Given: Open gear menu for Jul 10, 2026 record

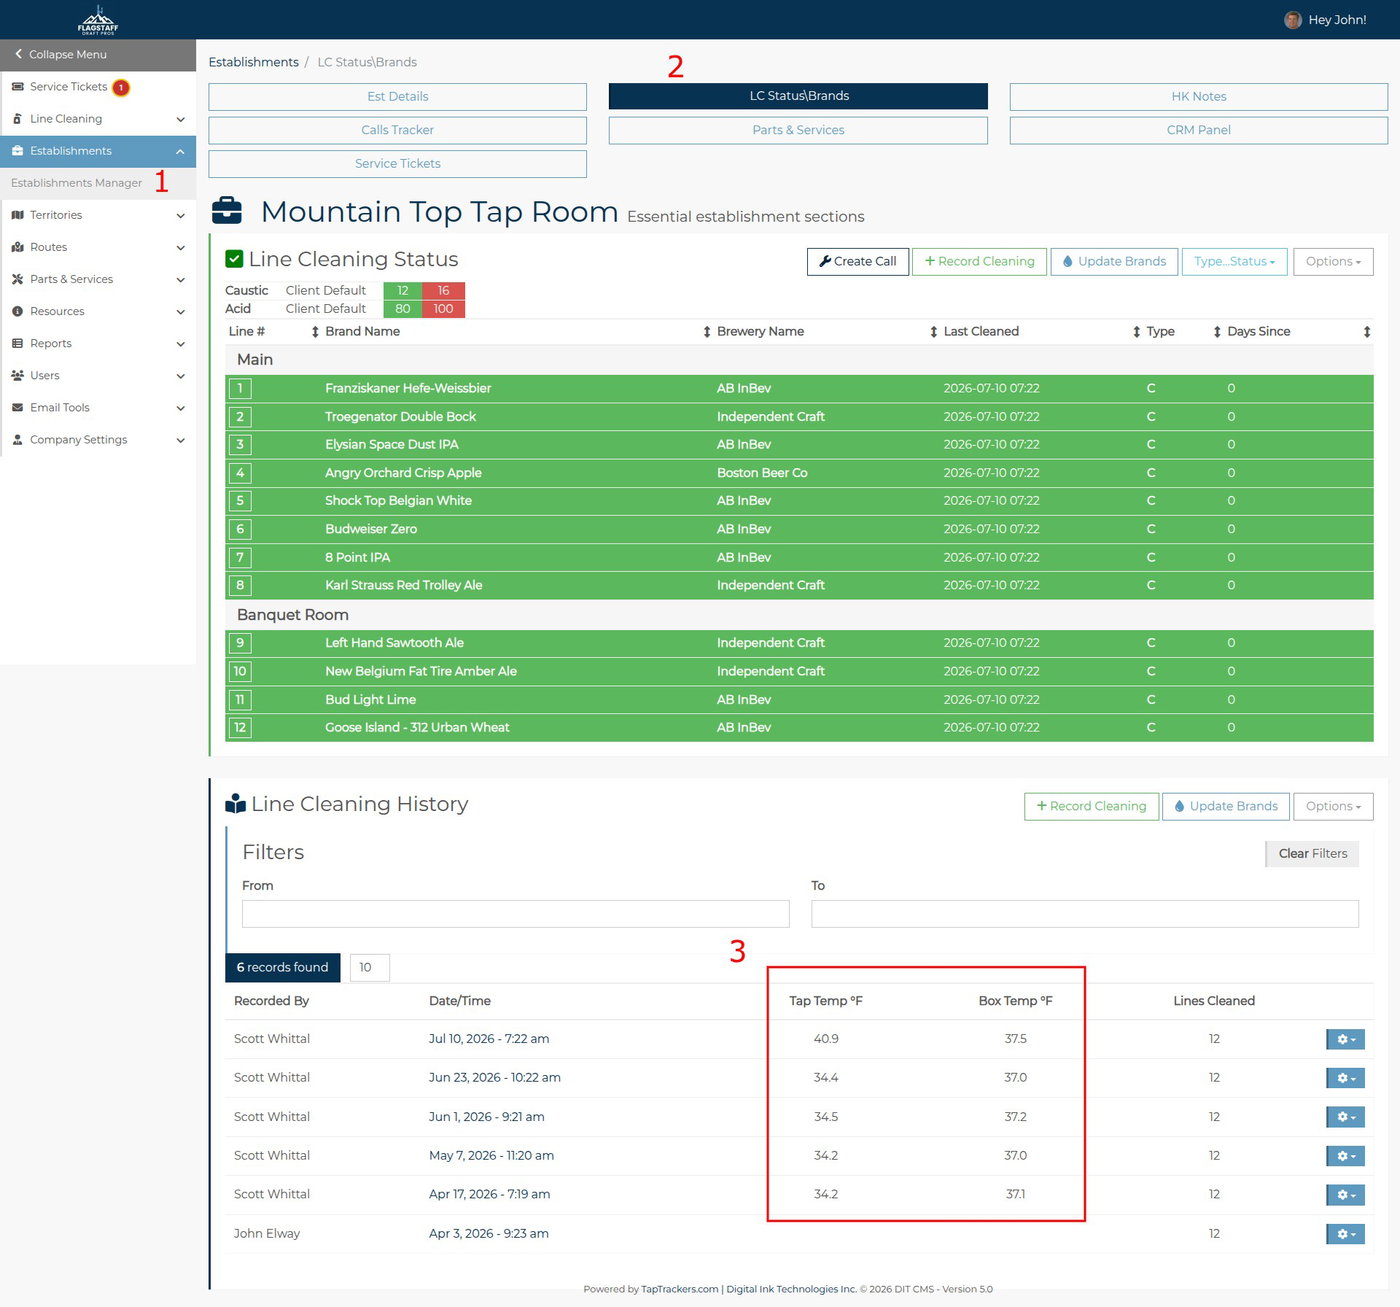Looking at the screenshot, I should click(1345, 1039).
